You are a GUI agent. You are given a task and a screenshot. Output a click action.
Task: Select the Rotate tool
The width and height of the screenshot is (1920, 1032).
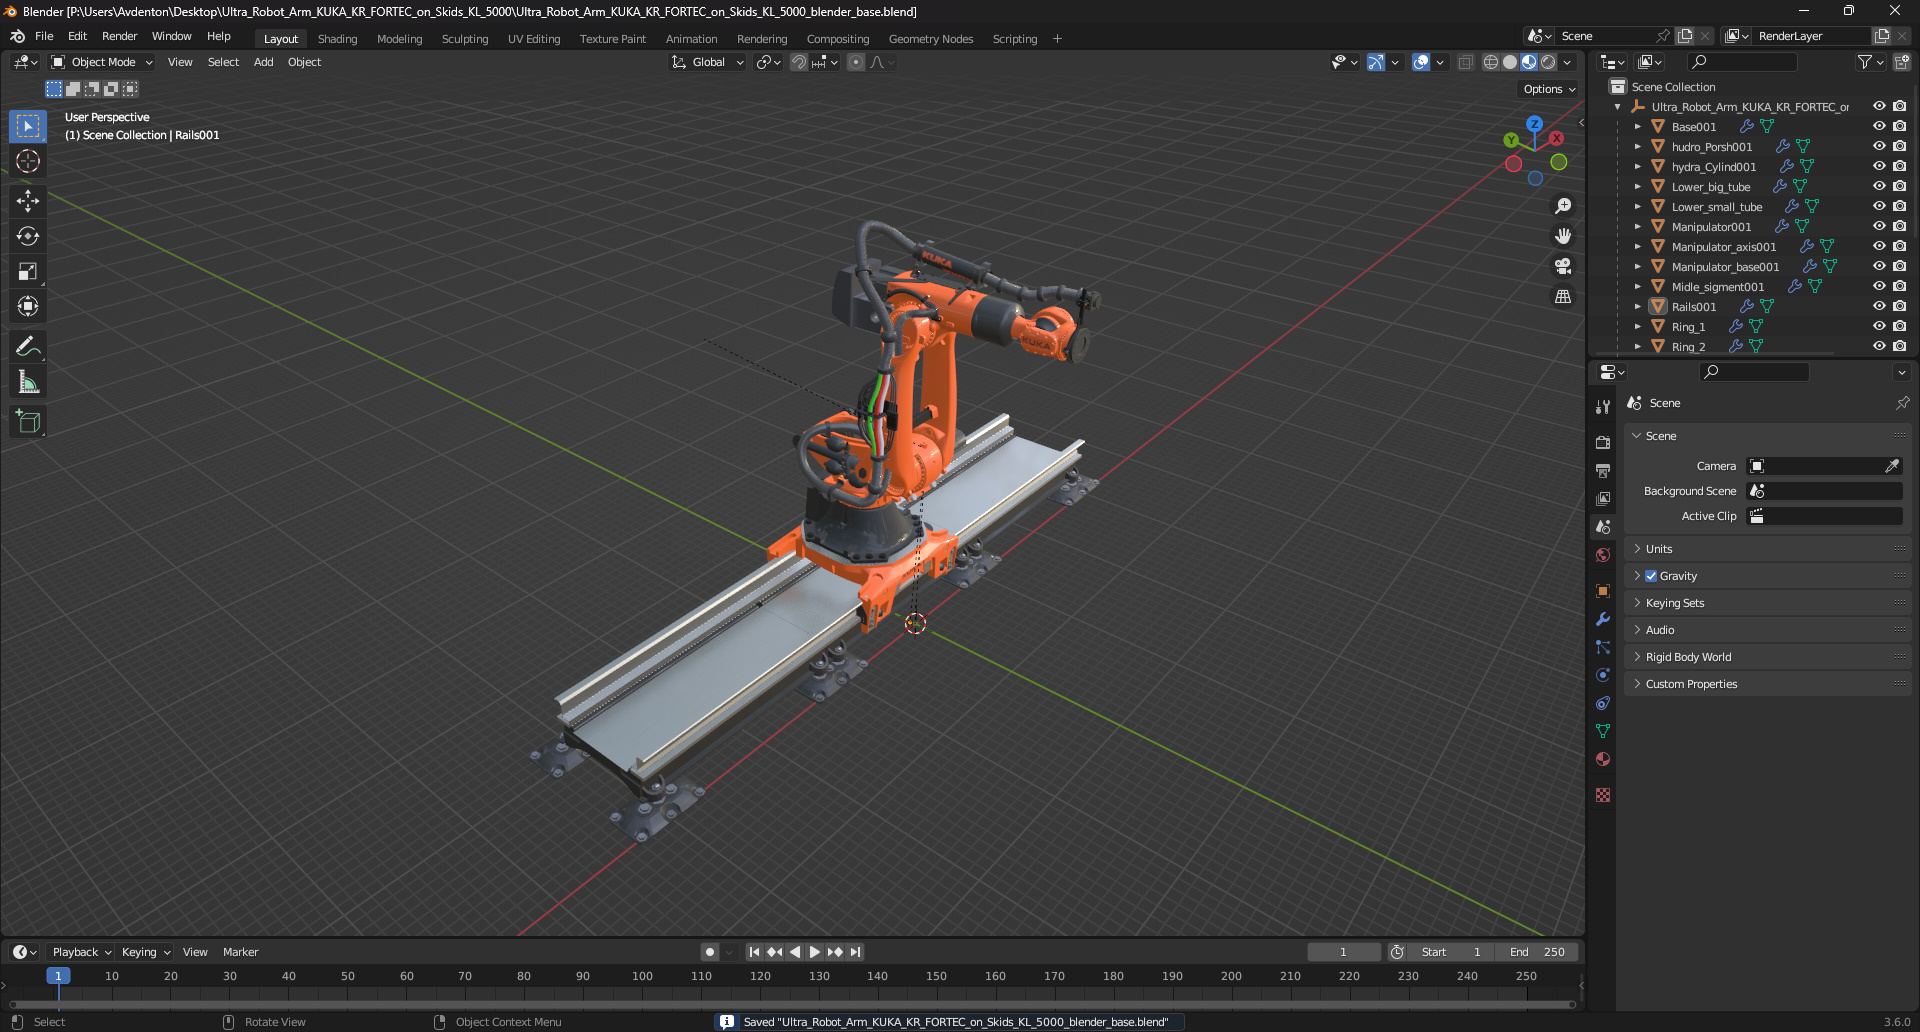click(x=28, y=236)
